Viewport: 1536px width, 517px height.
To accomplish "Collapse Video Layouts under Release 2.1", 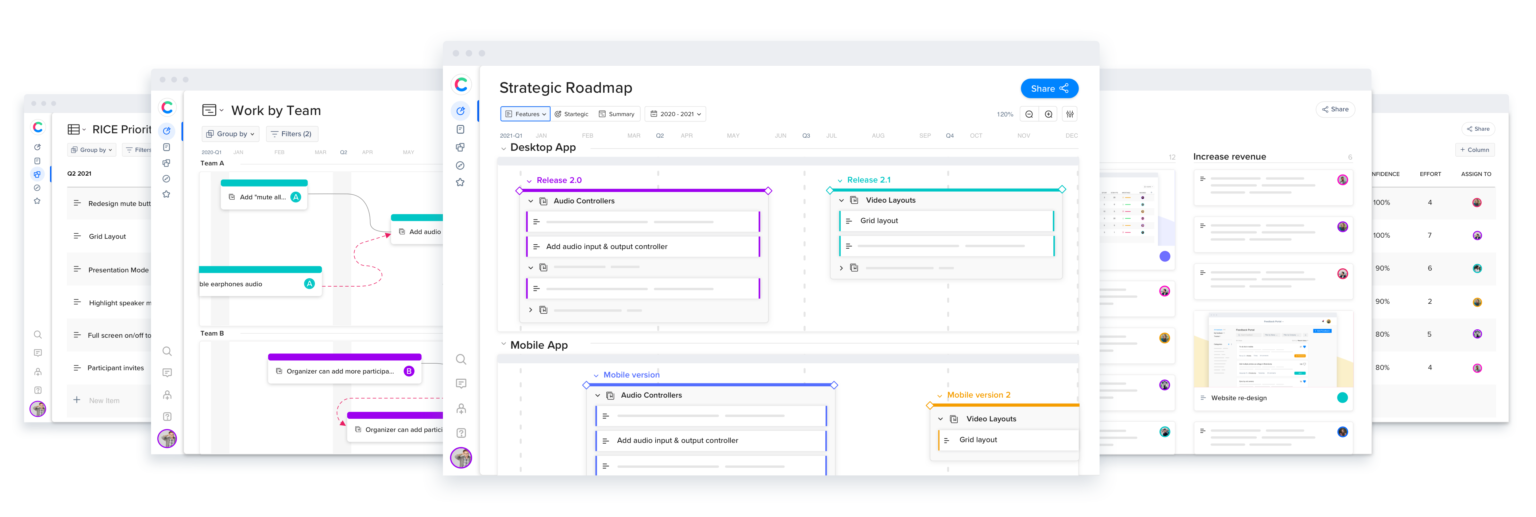I will pyautogui.click(x=842, y=200).
